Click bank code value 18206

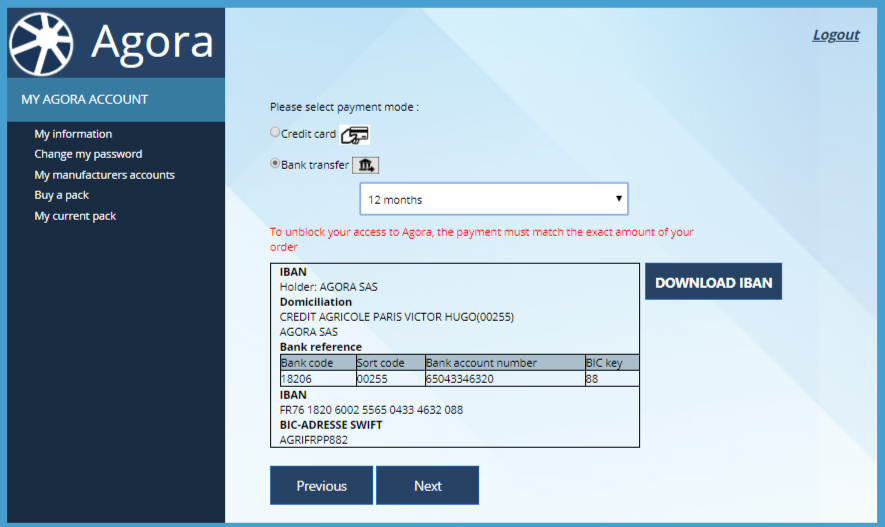pos(296,379)
